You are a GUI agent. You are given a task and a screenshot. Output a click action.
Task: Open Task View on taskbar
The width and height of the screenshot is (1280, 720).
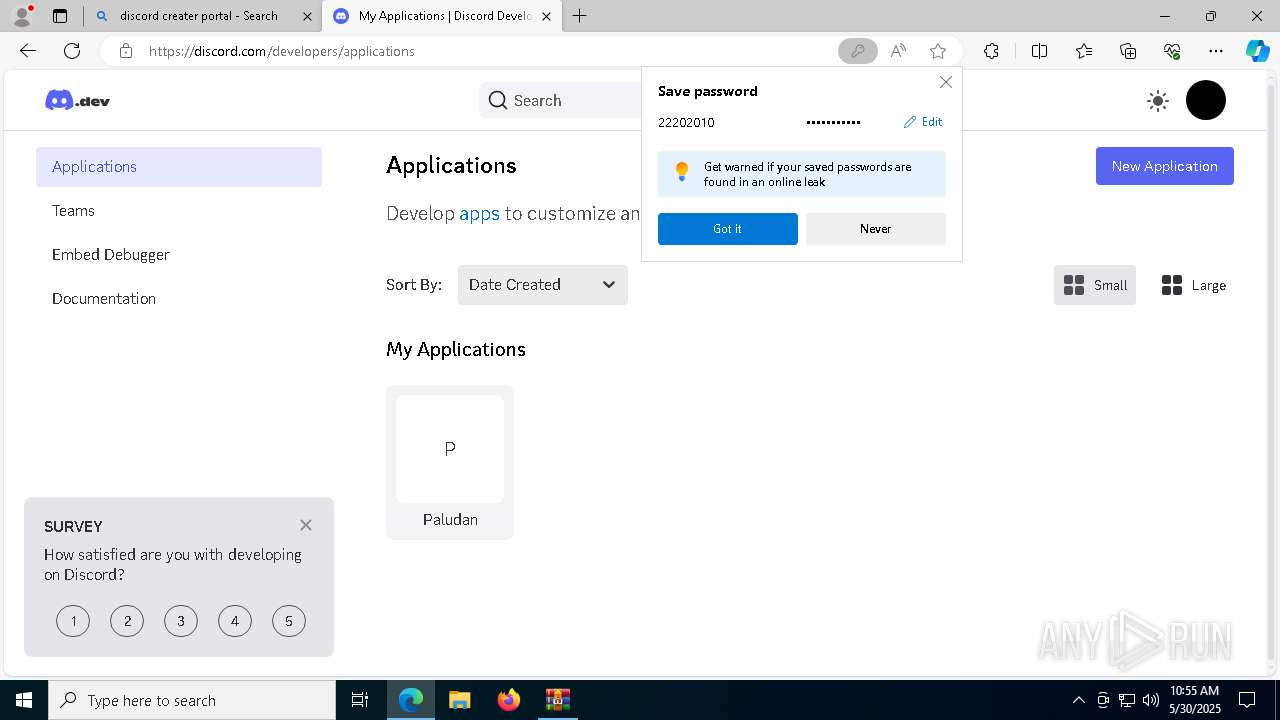click(x=360, y=700)
